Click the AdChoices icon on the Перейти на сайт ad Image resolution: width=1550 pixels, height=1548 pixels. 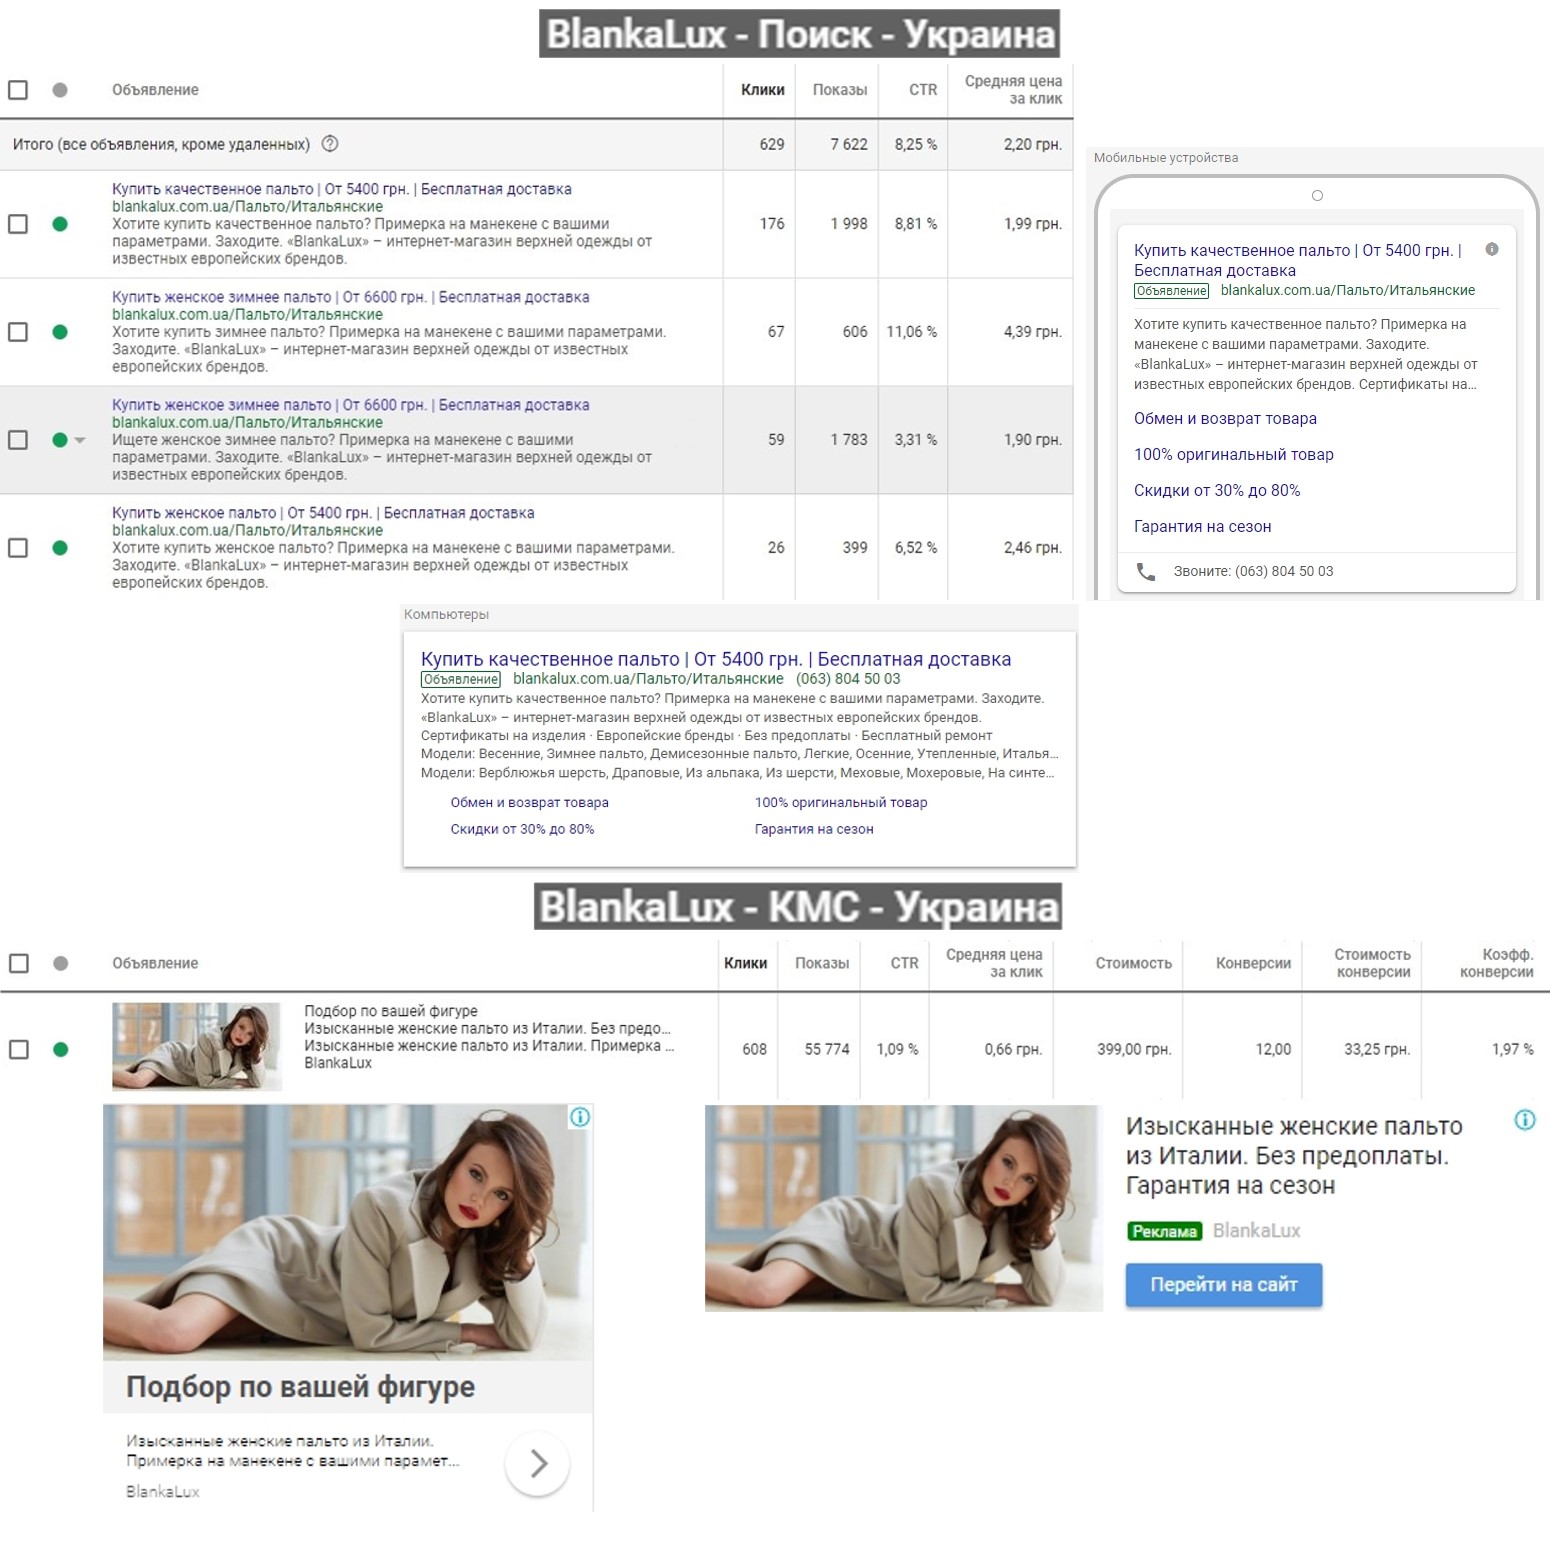tap(1525, 1120)
